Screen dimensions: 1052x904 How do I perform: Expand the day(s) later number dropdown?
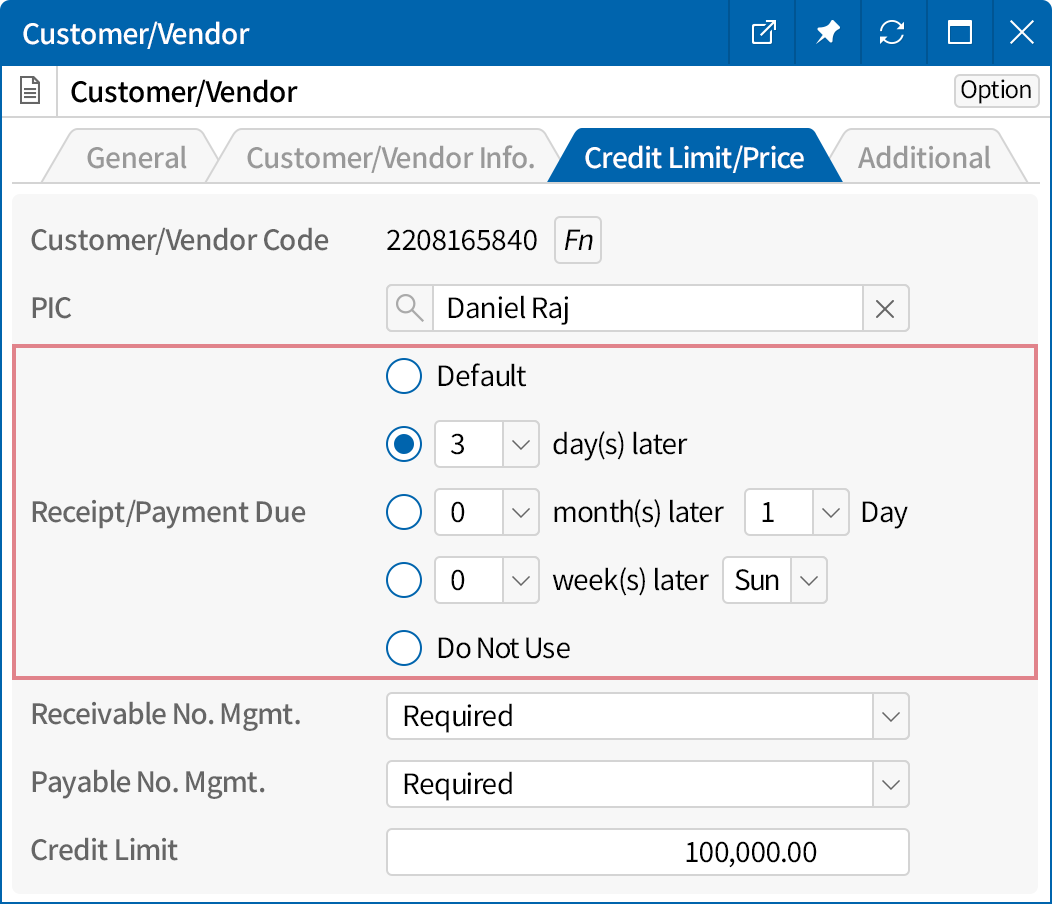point(520,445)
